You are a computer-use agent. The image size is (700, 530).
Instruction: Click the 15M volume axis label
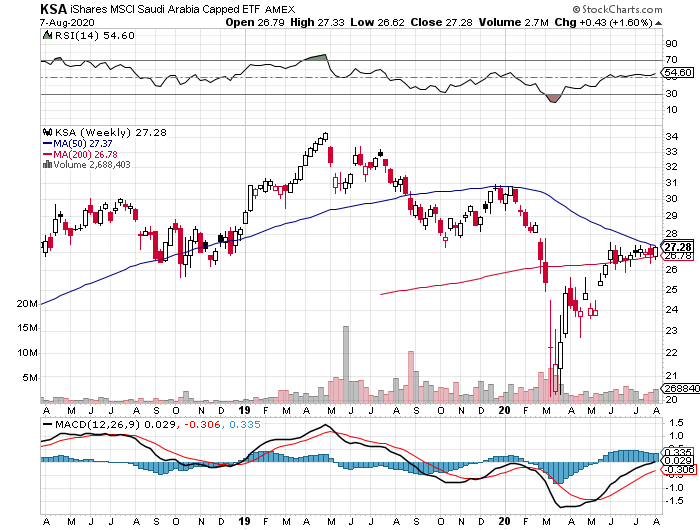27,328
